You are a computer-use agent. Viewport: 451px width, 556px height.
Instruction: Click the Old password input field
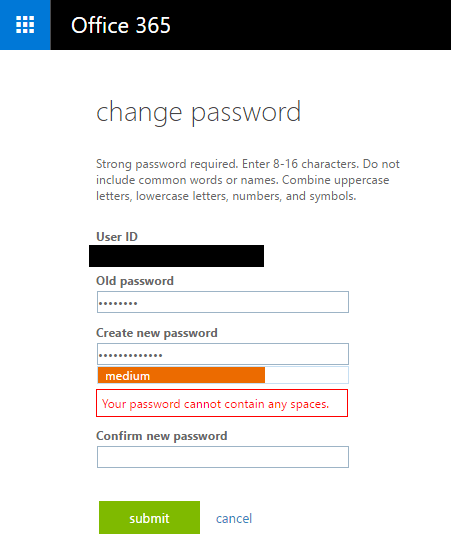[x=223, y=302]
